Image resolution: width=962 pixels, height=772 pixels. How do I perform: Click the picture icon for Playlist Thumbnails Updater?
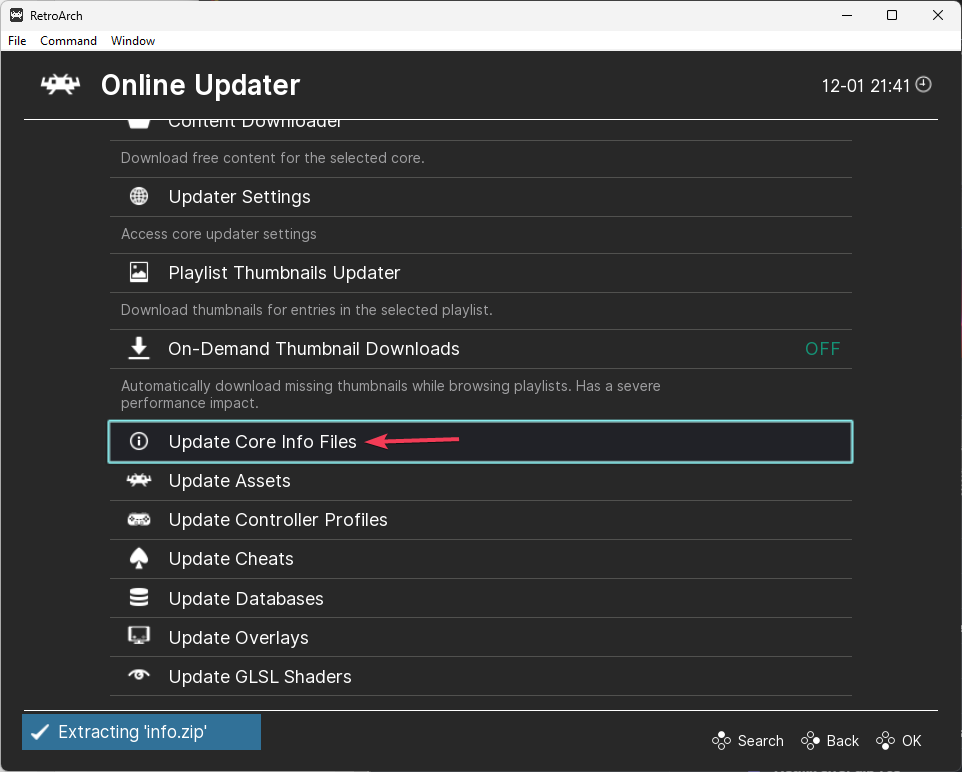click(139, 272)
